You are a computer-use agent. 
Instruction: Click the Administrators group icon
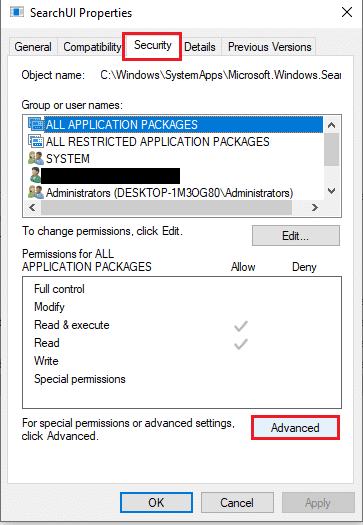pyautogui.click(x=36, y=193)
